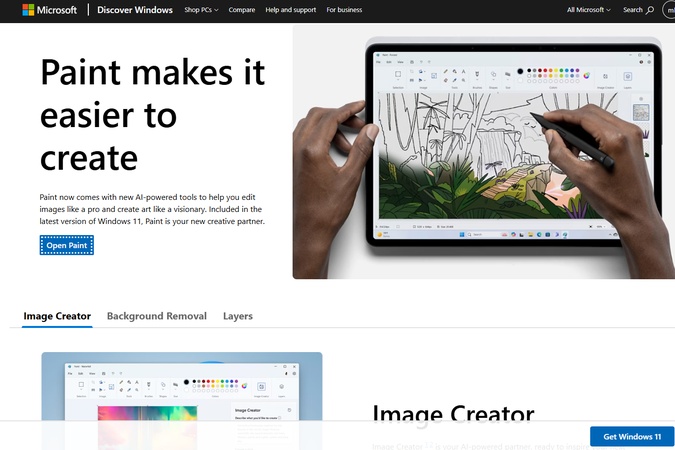Open the Discover Windows home link

pyautogui.click(x=135, y=9)
